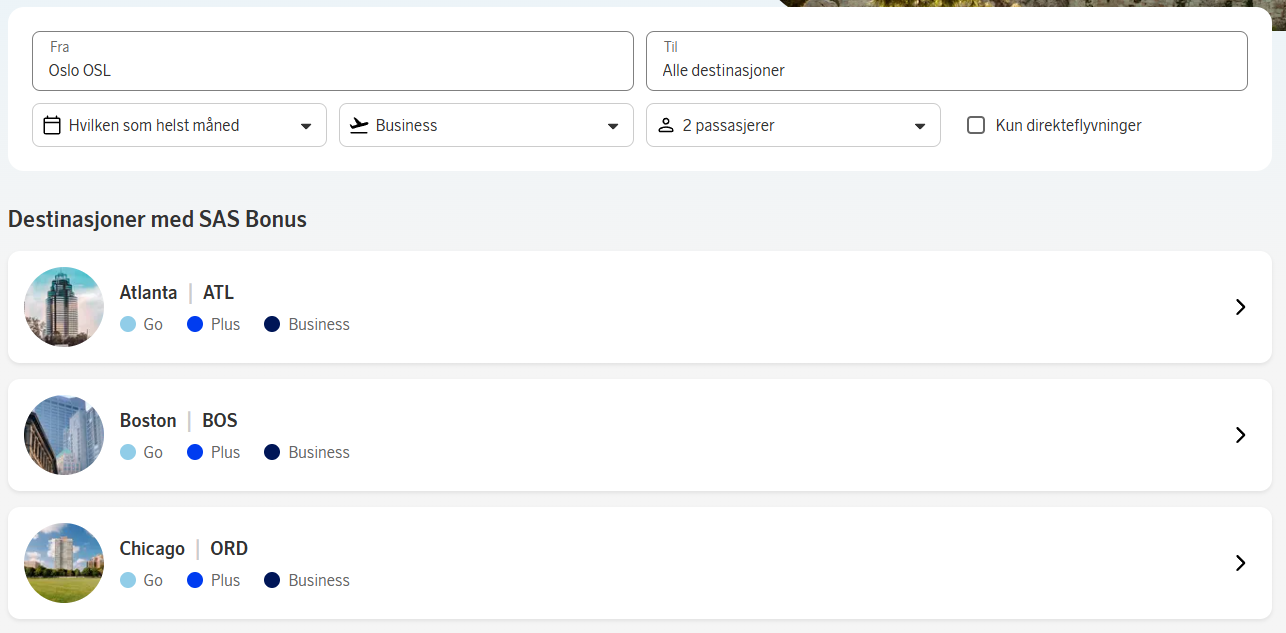Expand the Business cabin class dropdown
The image size is (1286, 633).
tap(486, 125)
